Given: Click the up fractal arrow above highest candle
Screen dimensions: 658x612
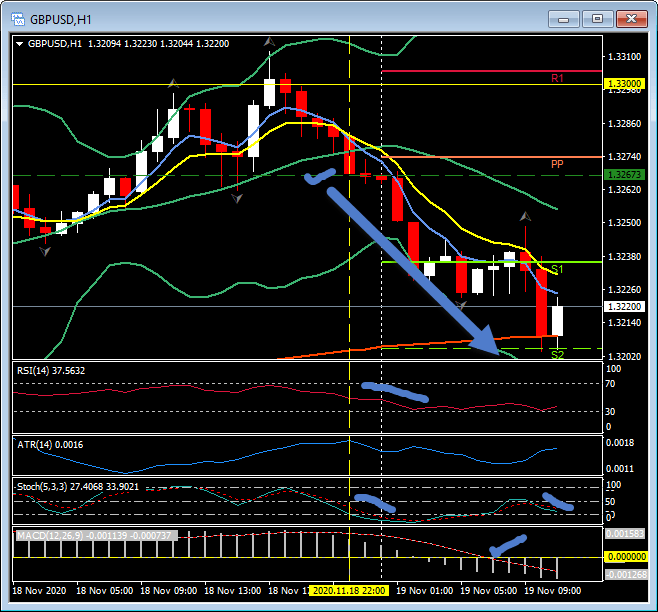Looking at the screenshot, I should [269, 42].
